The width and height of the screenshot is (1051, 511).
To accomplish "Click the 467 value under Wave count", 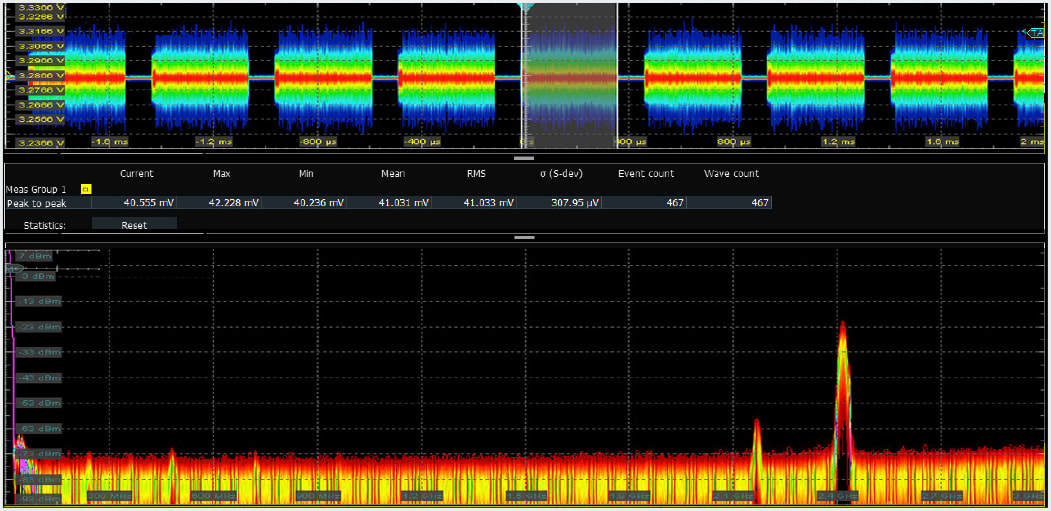I will [760, 203].
